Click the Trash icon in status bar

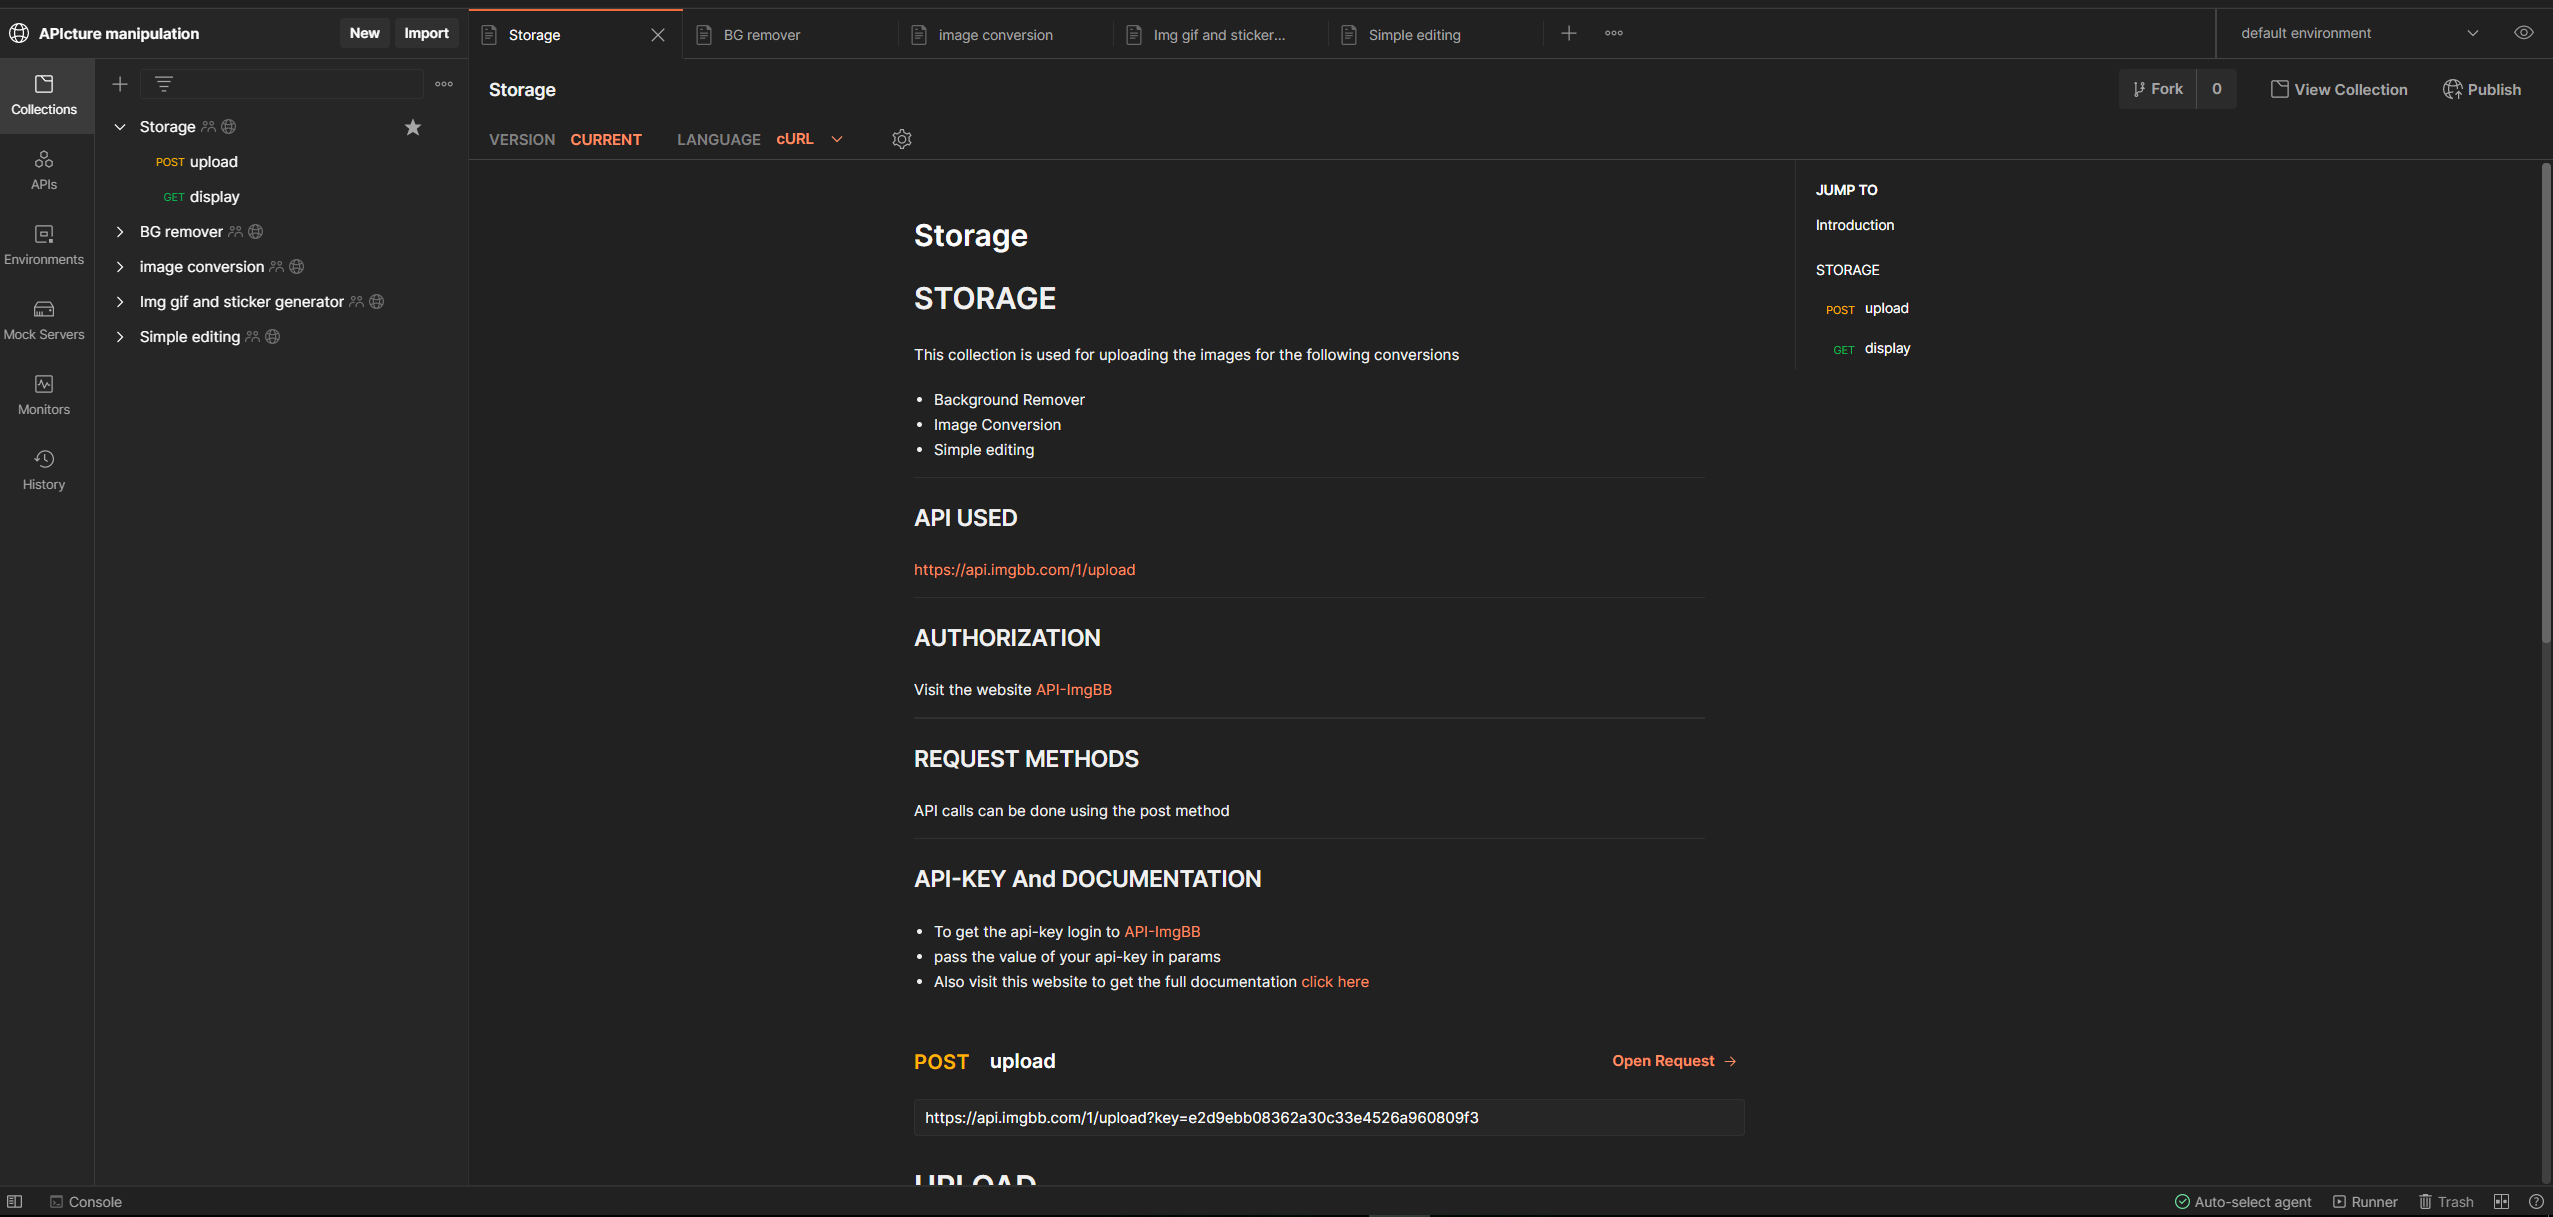[2445, 1201]
